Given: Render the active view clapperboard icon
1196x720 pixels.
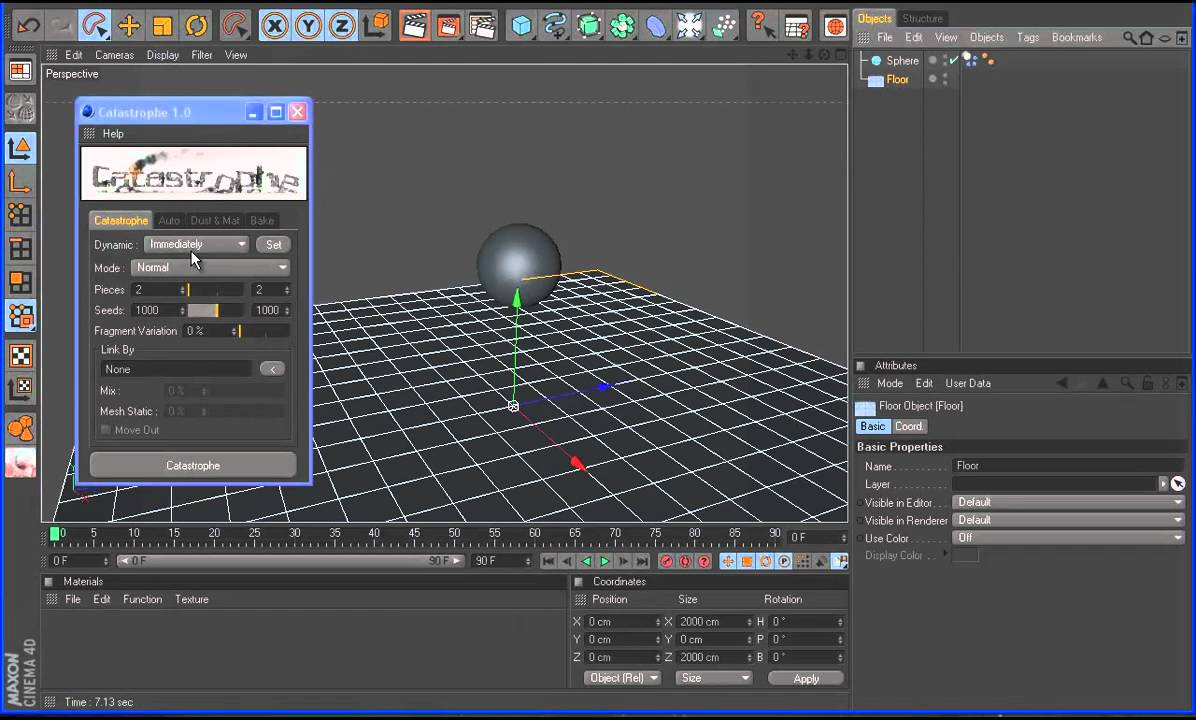Looking at the screenshot, I should (414, 26).
